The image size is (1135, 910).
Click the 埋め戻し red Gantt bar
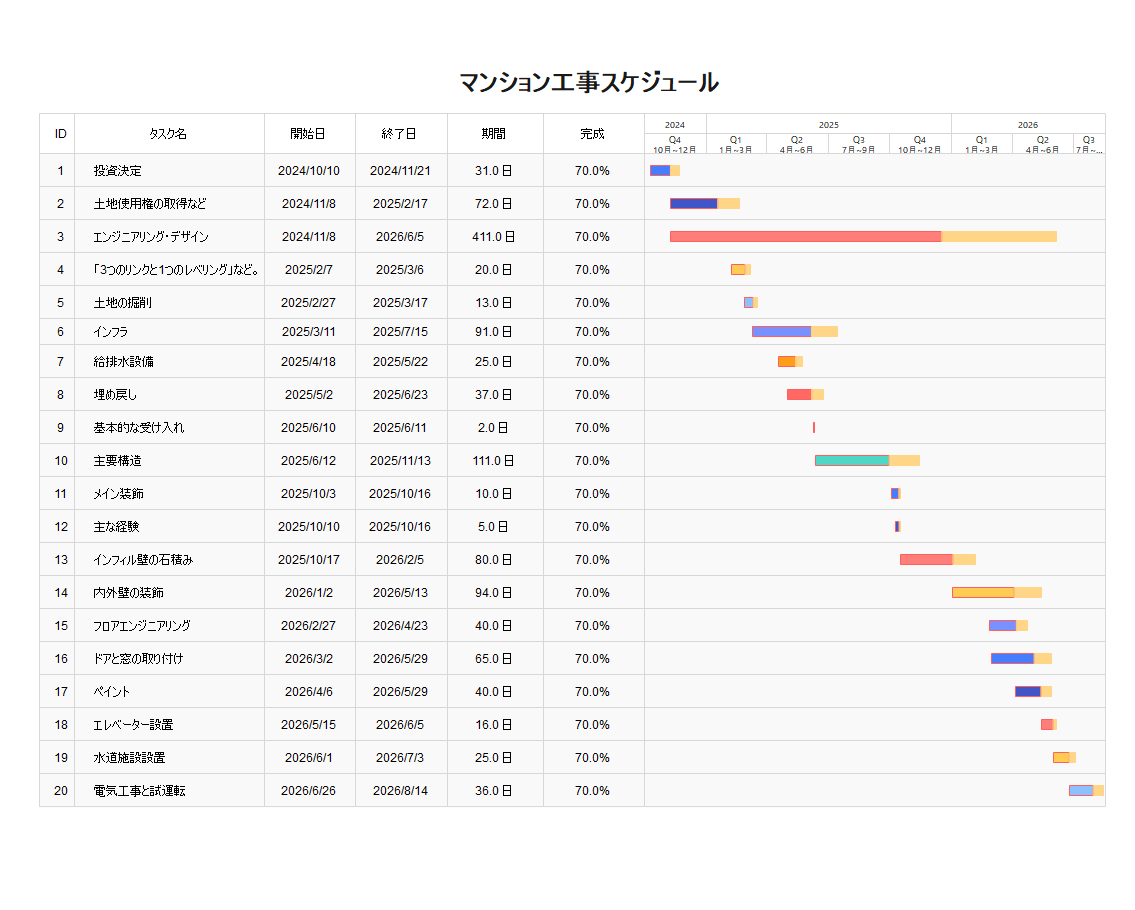(x=799, y=395)
